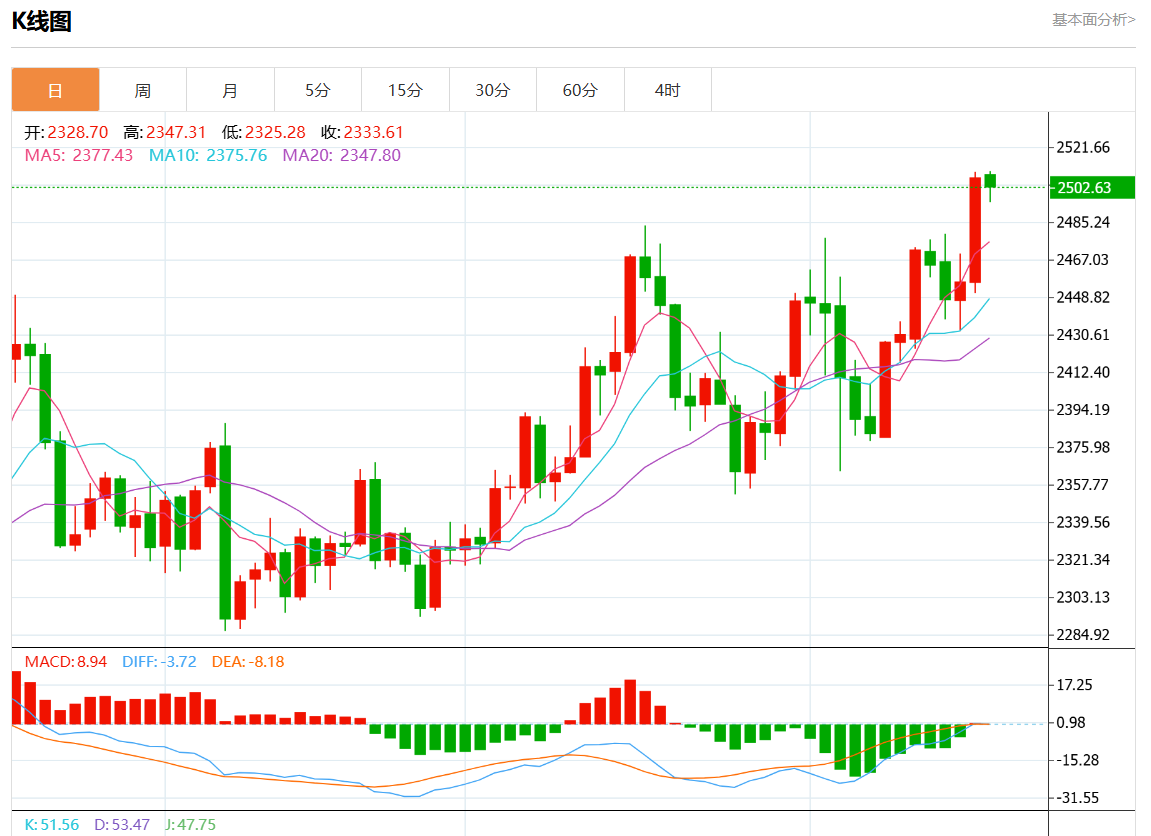Viewport: 1151px width, 836px height.
Task: Switch to the 月 monthly tab
Action: click(x=230, y=90)
